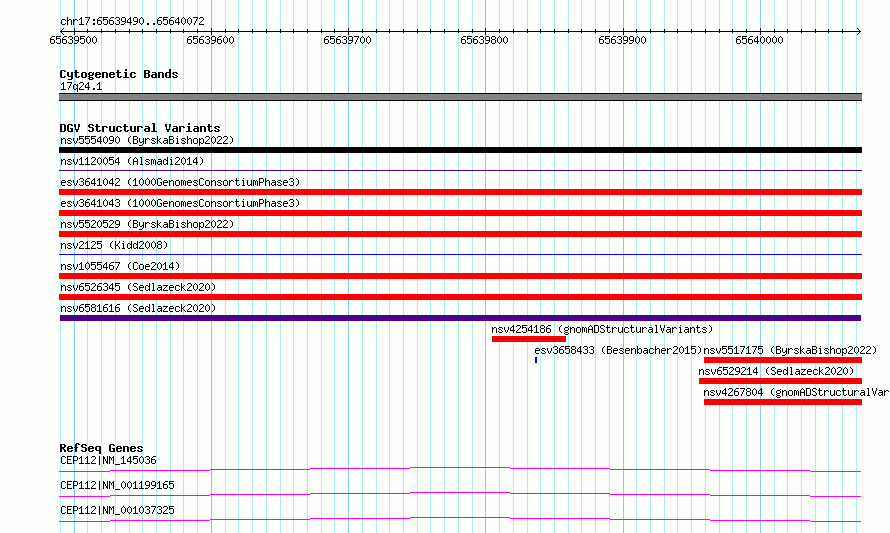The image size is (890, 533).
Task: Click the magenta NM_001037325 transcript line
Action: tap(460, 519)
